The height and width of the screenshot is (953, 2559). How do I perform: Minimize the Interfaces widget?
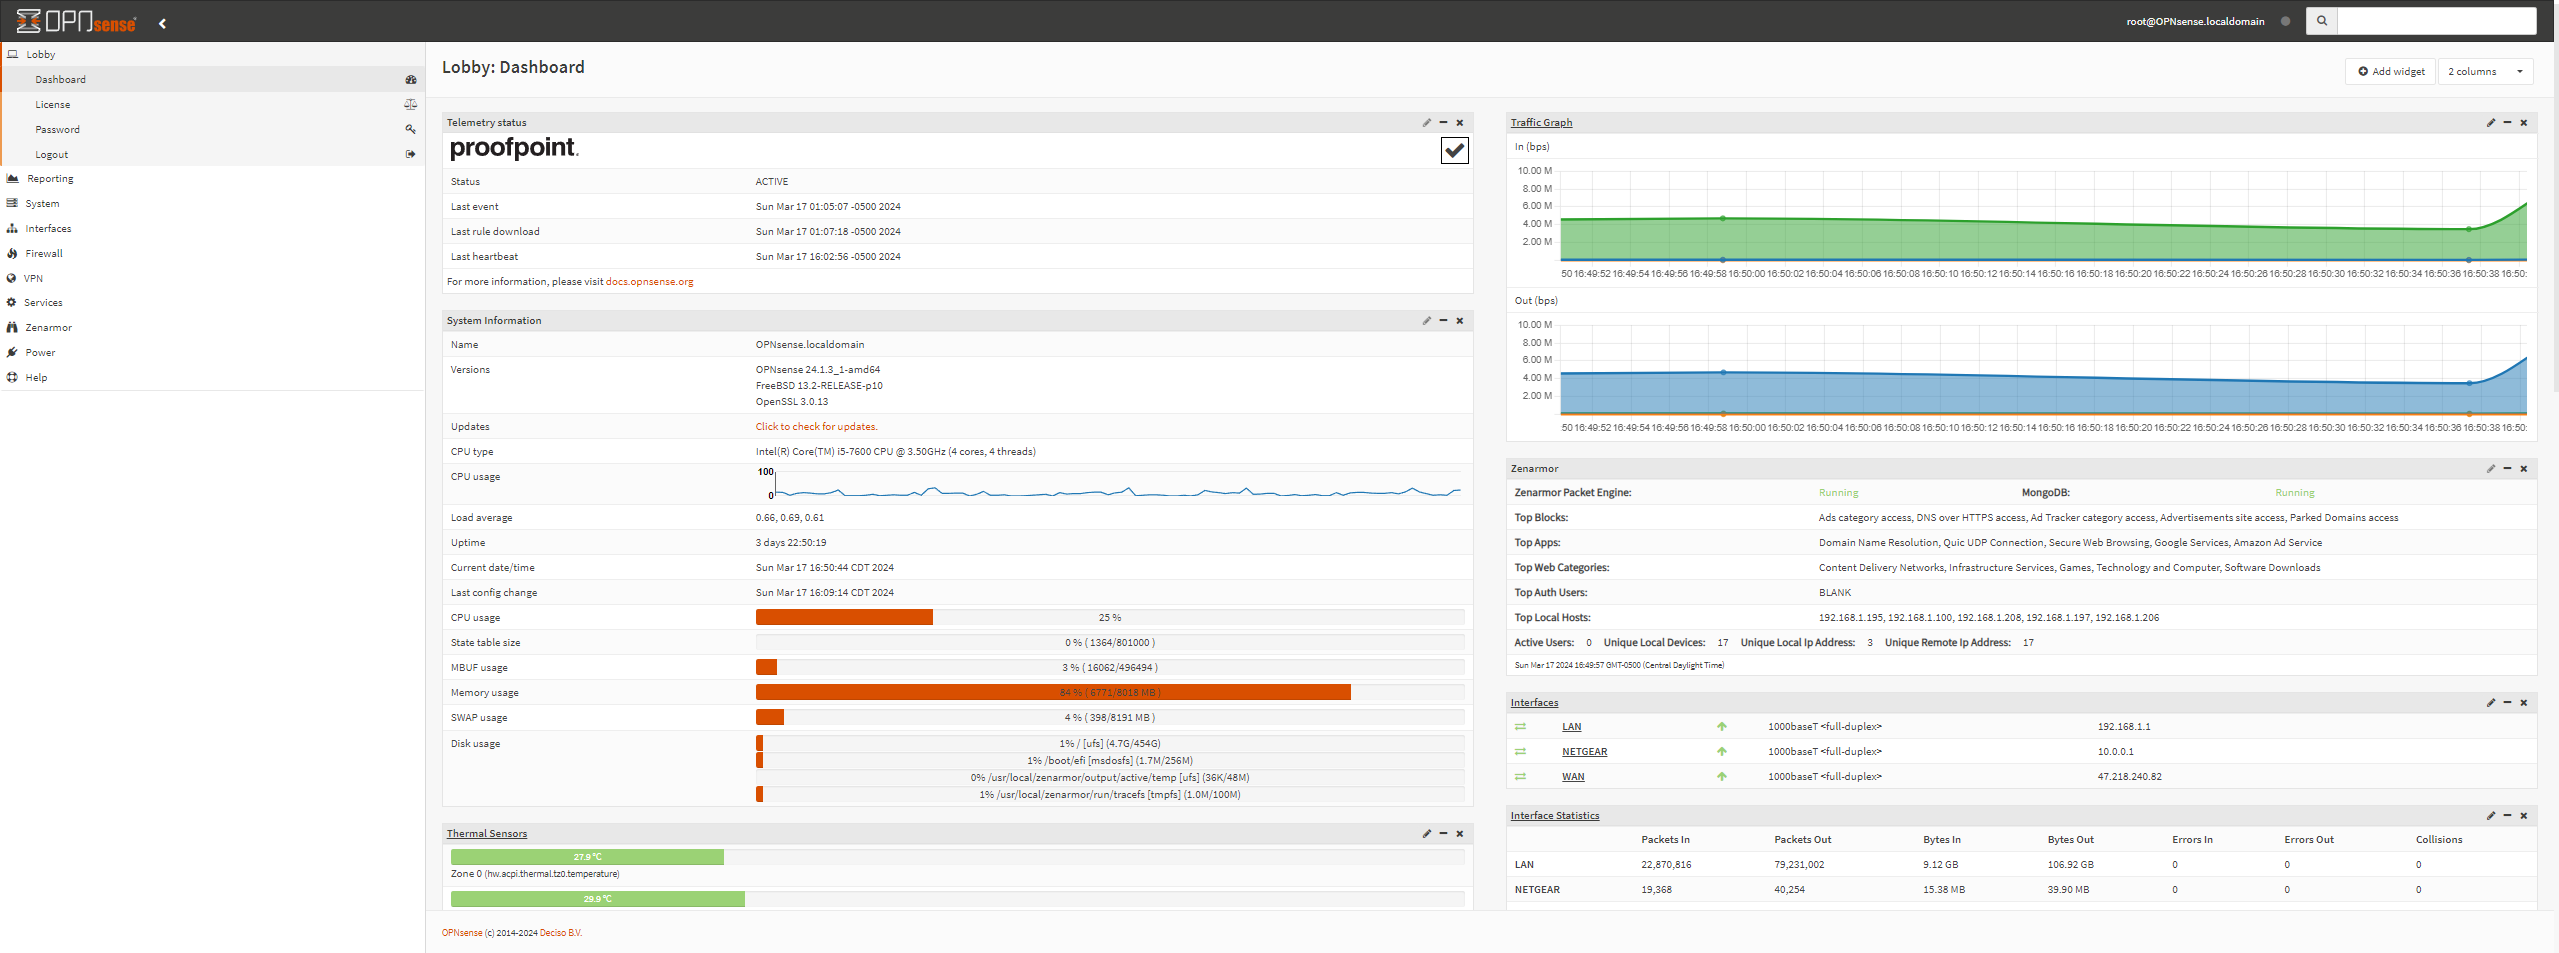tap(2507, 703)
